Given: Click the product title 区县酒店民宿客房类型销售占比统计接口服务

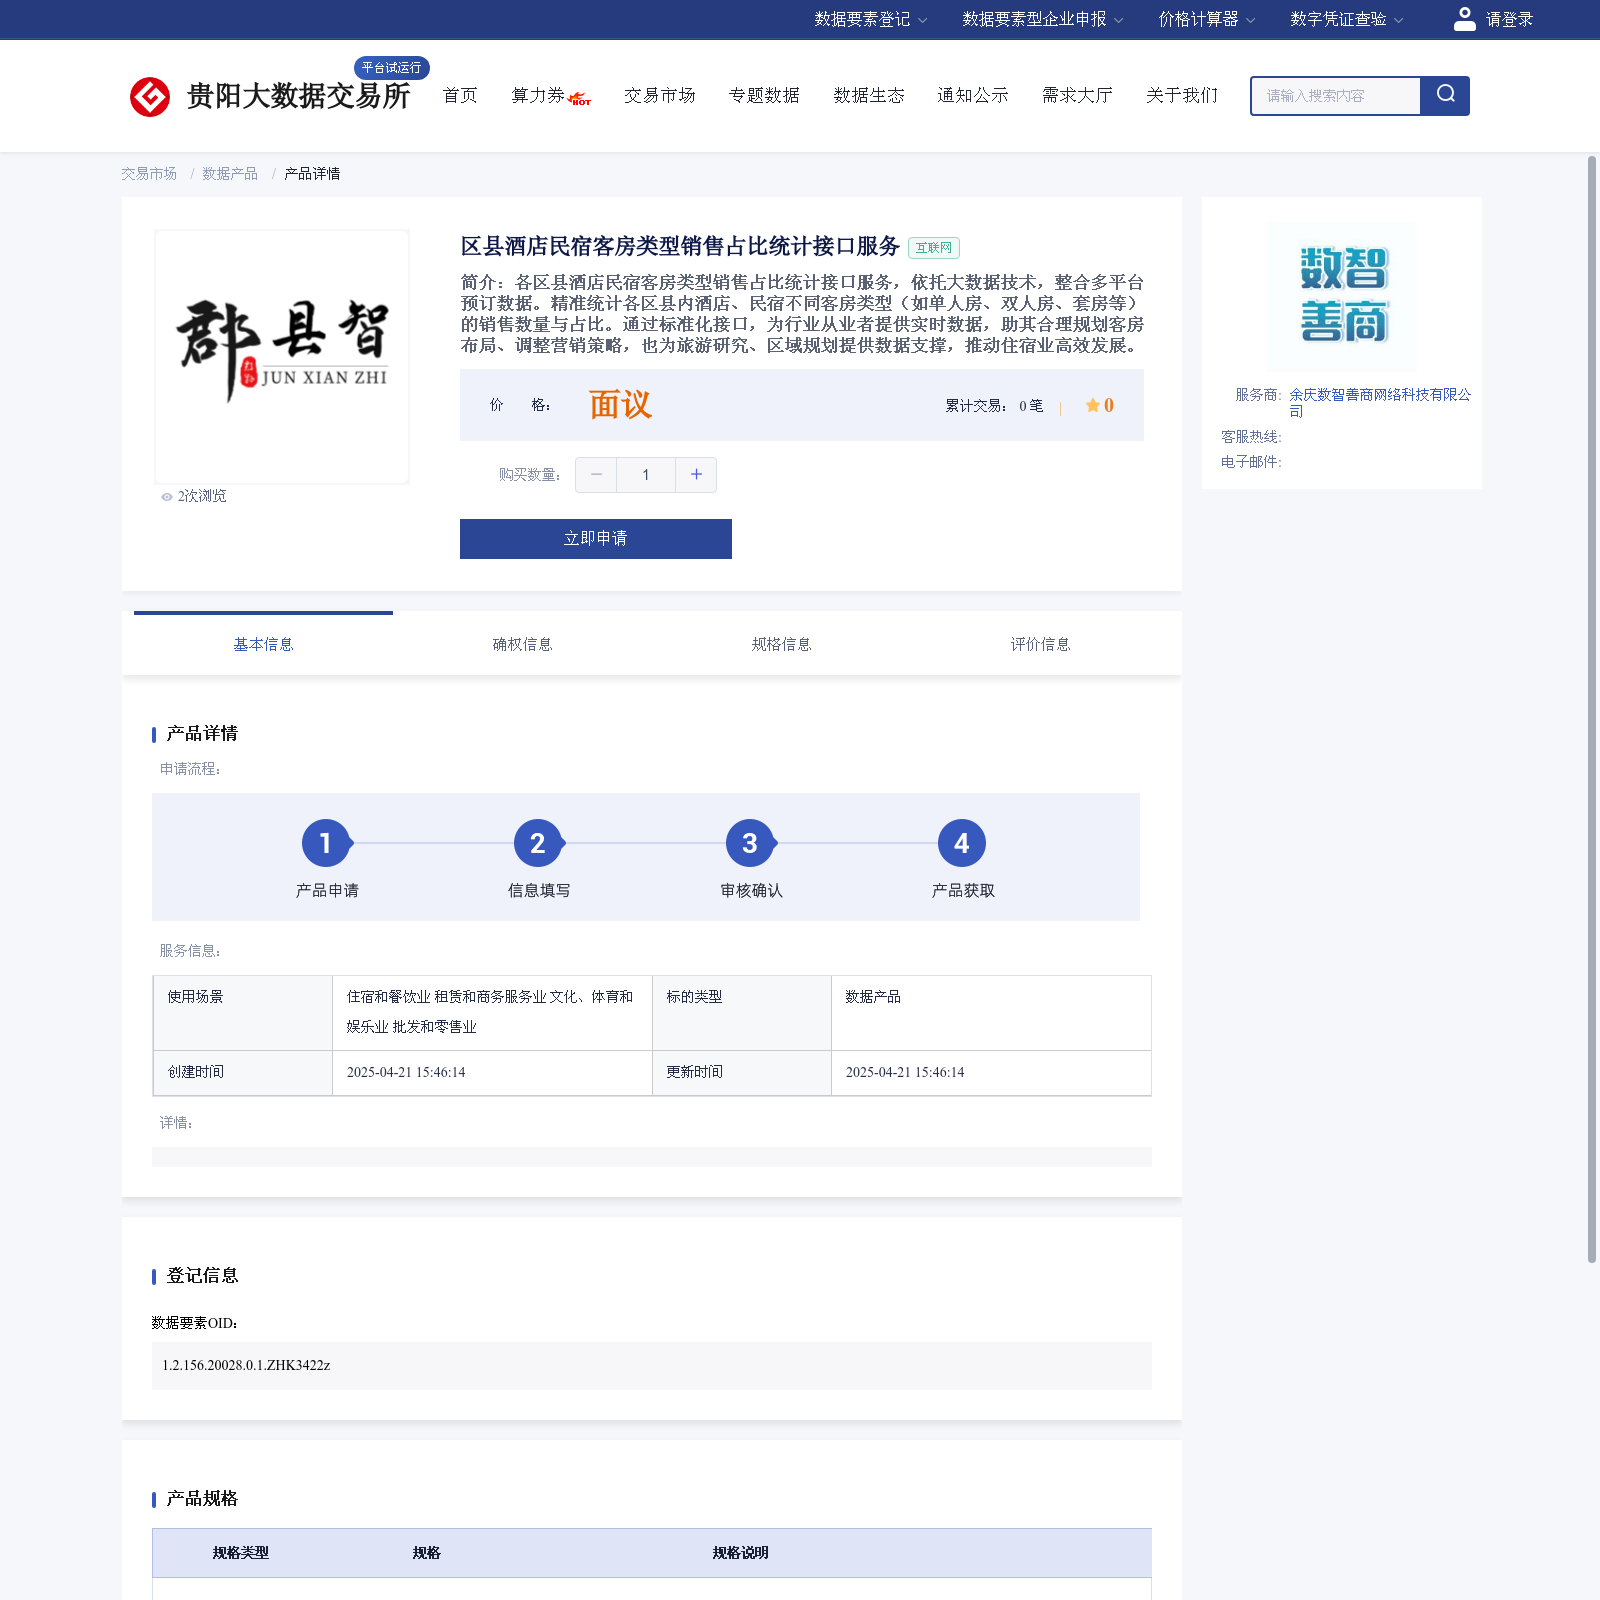Looking at the screenshot, I should [x=680, y=247].
